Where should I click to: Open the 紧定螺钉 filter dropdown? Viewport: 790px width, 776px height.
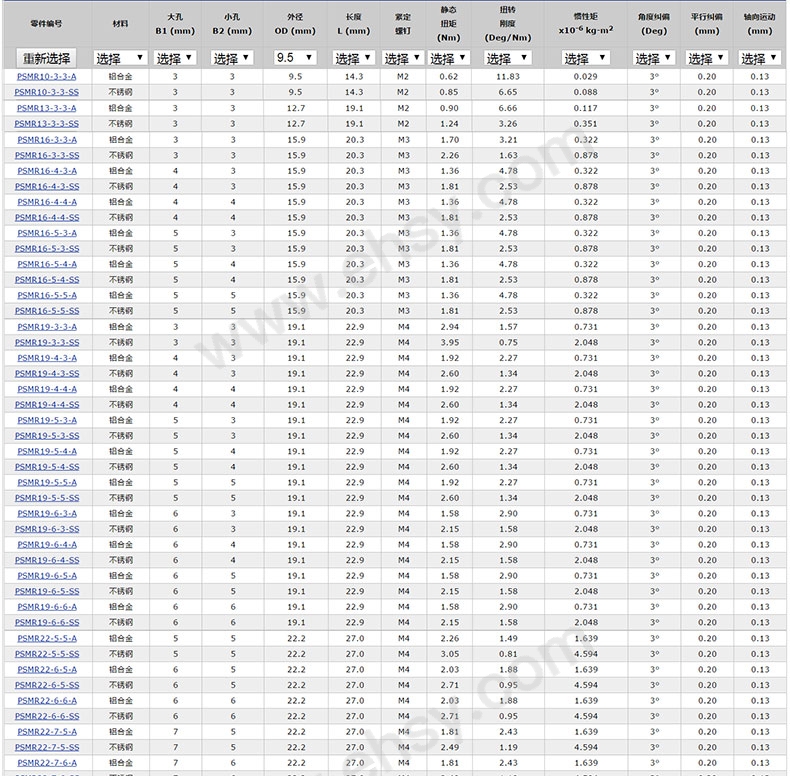pyautogui.click(x=403, y=58)
